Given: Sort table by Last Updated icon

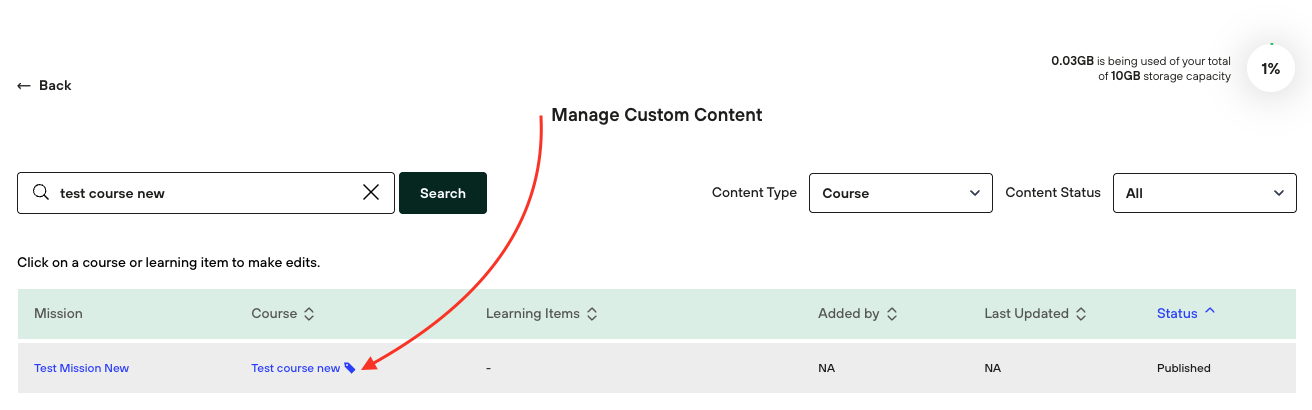Looking at the screenshot, I should [1082, 314].
